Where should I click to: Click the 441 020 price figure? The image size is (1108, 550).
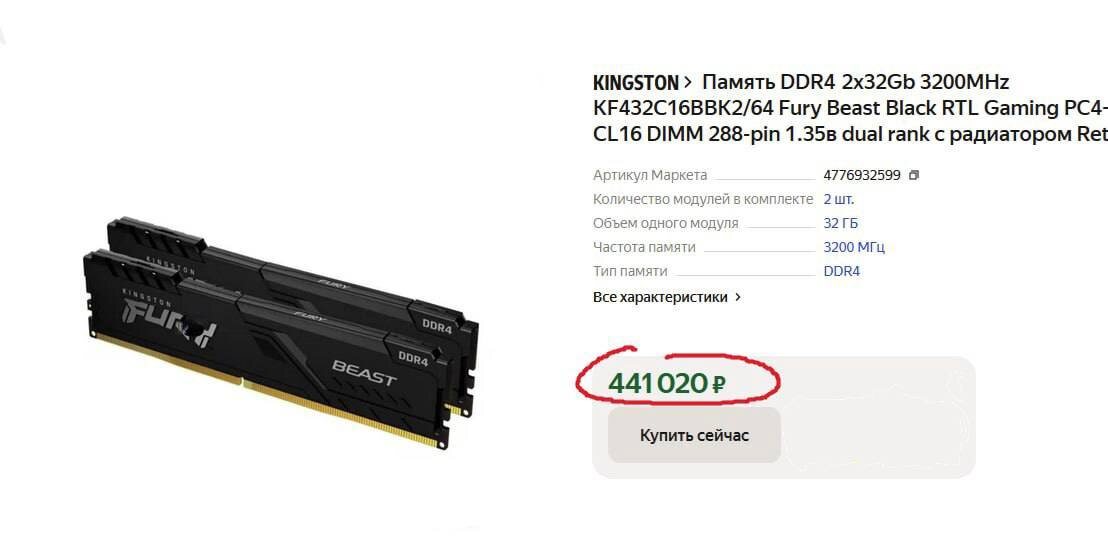coord(658,383)
